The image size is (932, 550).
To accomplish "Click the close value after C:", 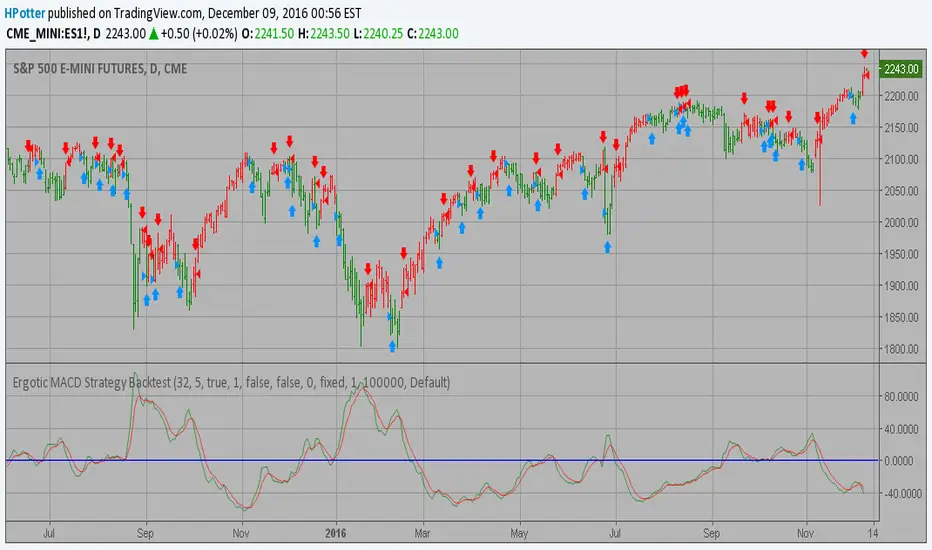I will 438,34.
